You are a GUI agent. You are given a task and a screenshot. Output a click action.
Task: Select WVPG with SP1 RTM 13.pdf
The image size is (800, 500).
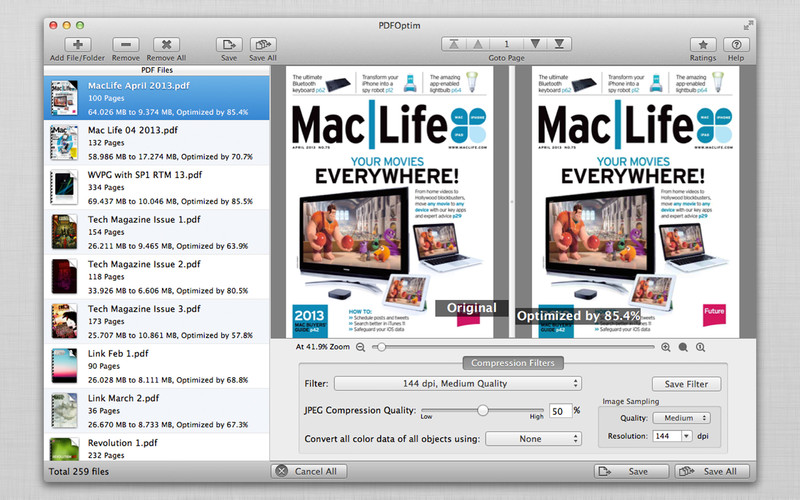pyautogui.click(x=157, y=187)
